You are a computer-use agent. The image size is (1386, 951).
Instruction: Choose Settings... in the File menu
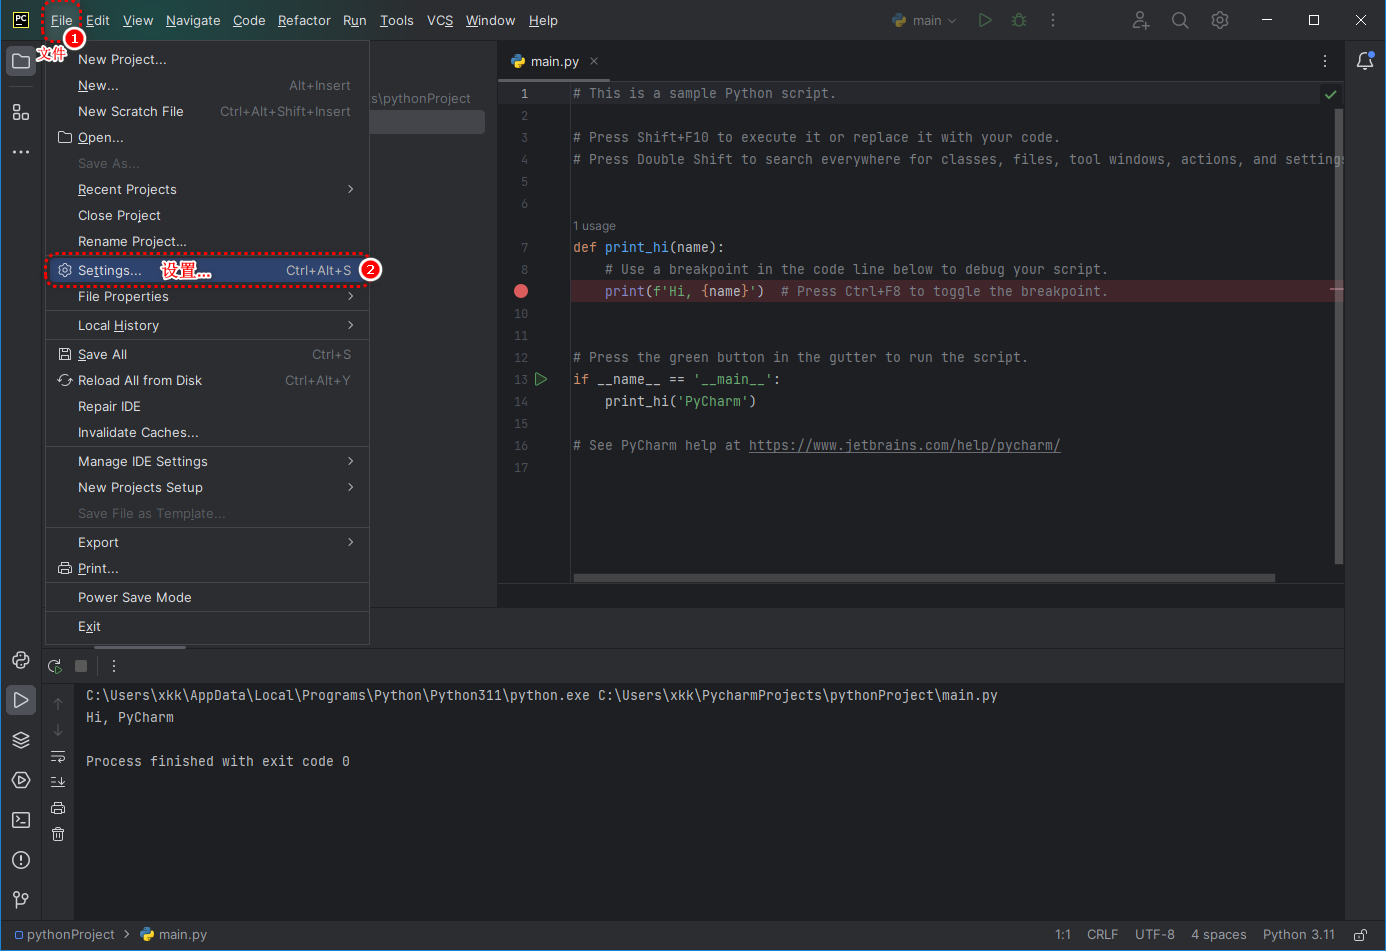[207, 270]
